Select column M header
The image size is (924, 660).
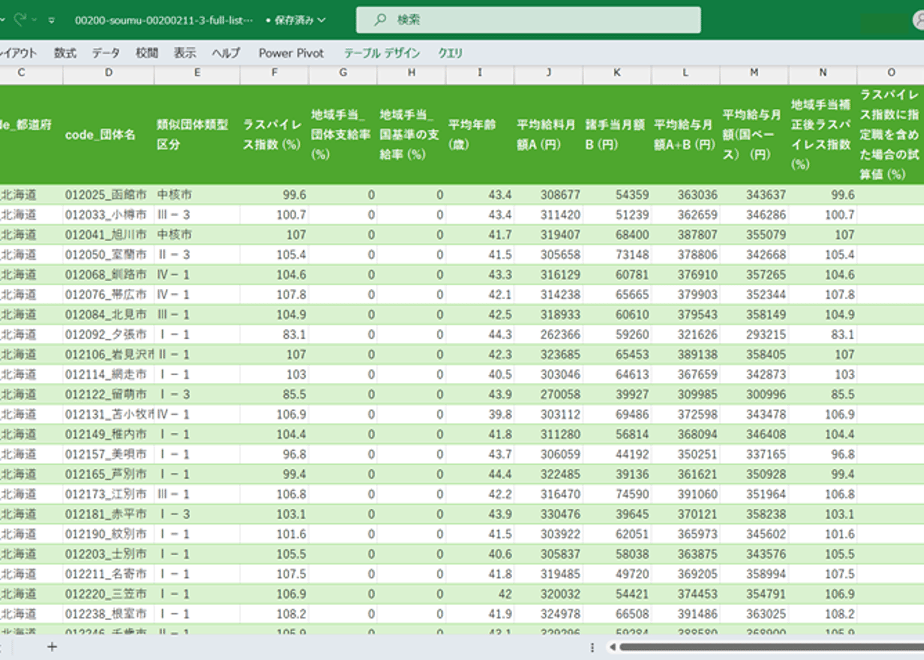coord(754,73)
